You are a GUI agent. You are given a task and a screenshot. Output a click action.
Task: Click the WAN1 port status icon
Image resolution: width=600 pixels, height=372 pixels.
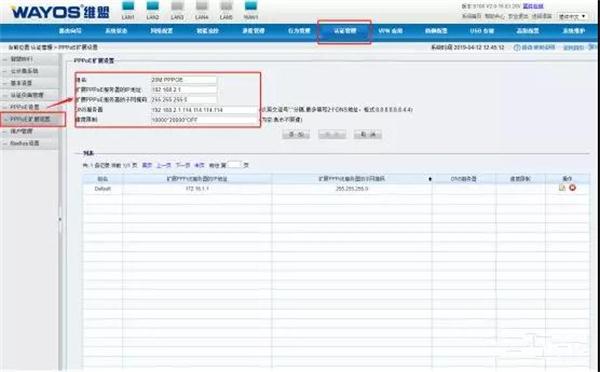pos(251,6)
